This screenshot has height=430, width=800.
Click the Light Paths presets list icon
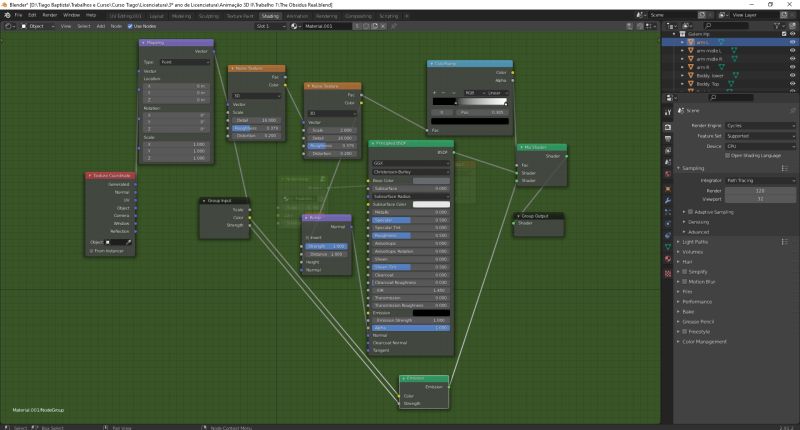[785, 242]
